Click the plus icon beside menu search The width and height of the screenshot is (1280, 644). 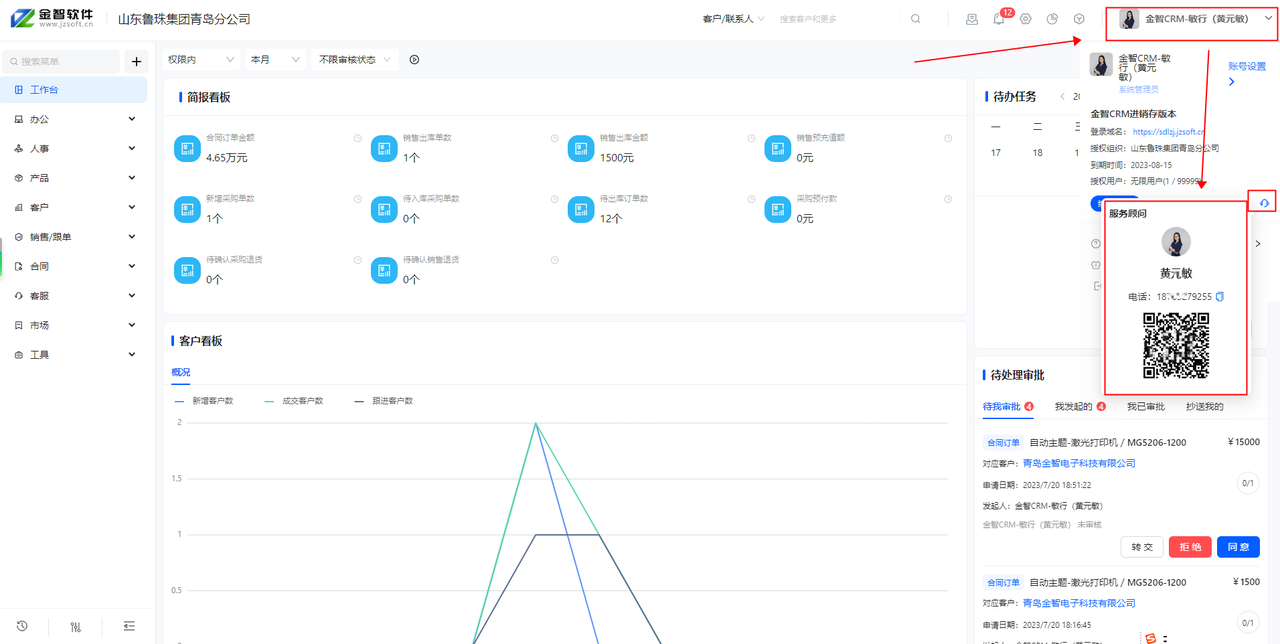point(137,62)
